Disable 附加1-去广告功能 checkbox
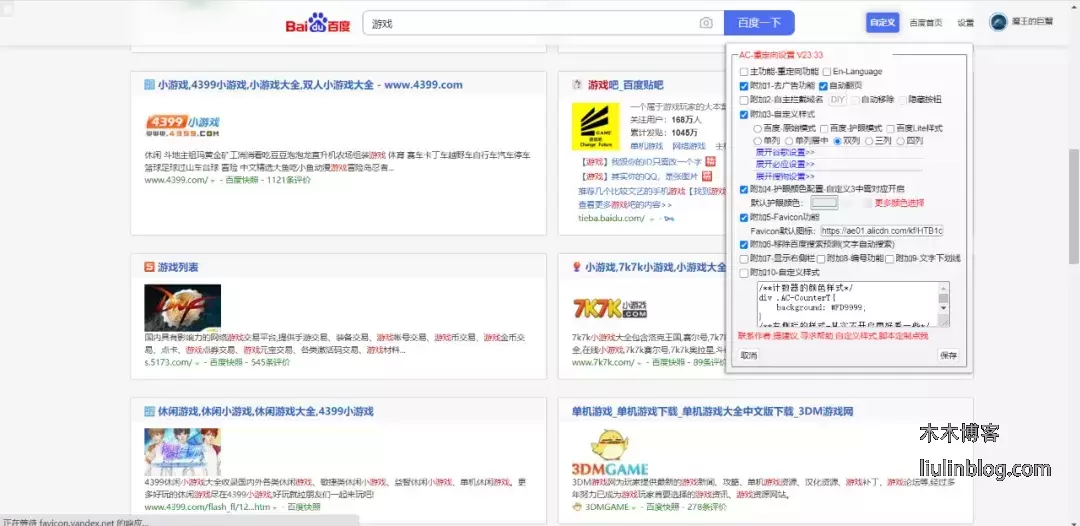 [744, 86]
